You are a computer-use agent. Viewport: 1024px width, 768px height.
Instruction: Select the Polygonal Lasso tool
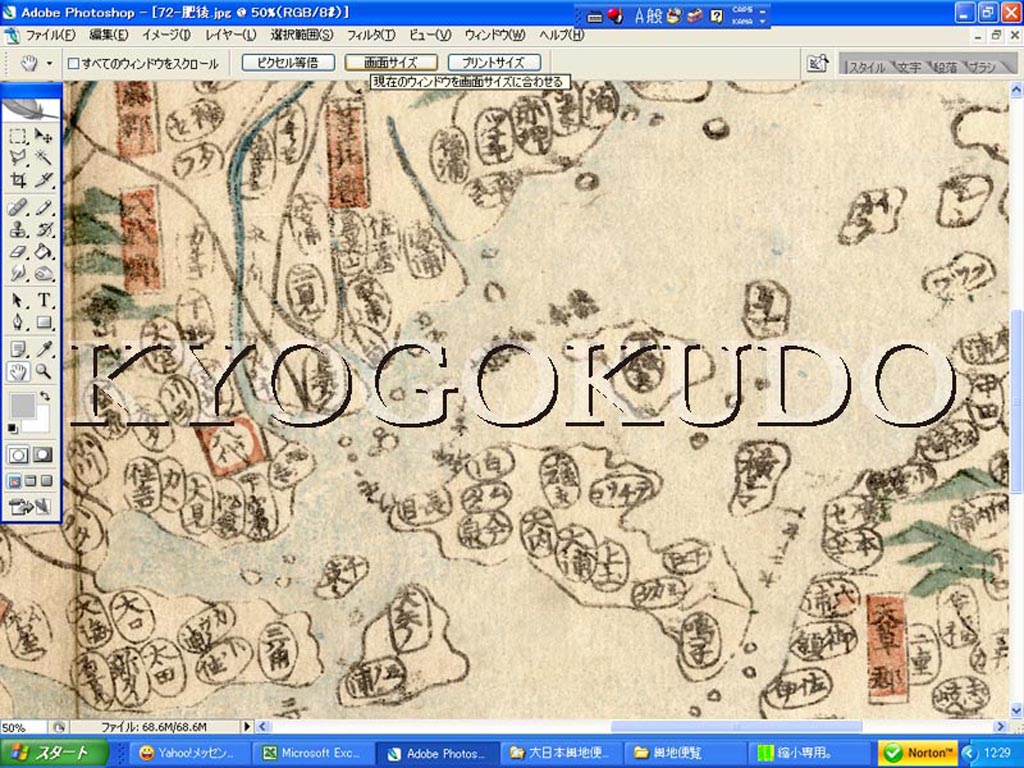[18, 157]
